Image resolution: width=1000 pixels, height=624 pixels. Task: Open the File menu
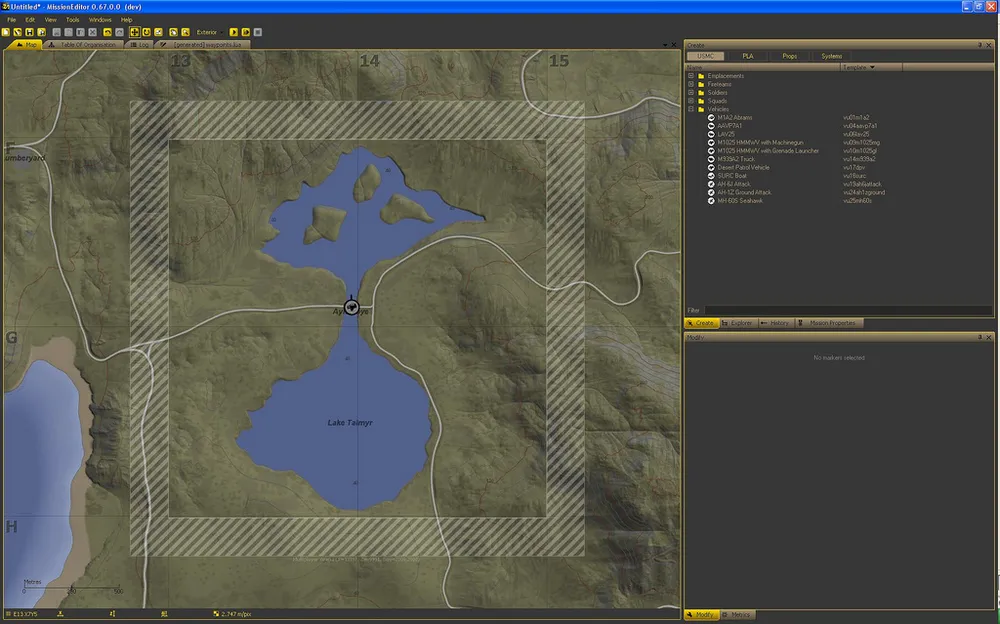coord(11,20)
